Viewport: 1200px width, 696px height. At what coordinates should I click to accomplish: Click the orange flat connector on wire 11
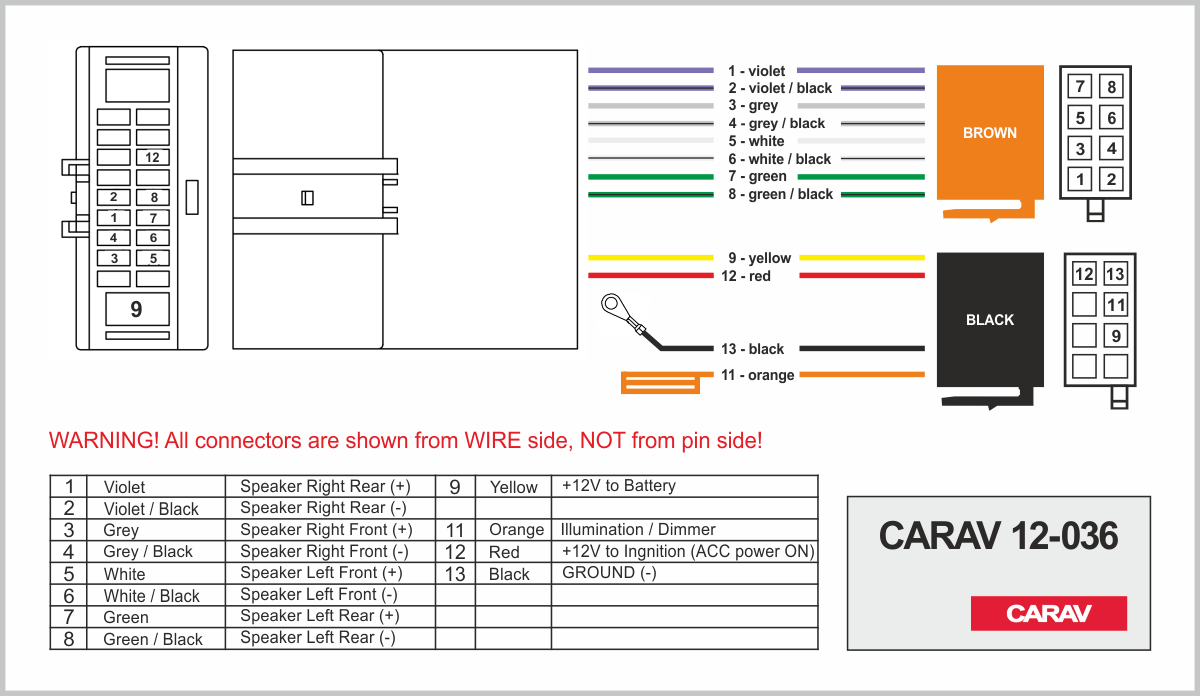pos(658,384)
